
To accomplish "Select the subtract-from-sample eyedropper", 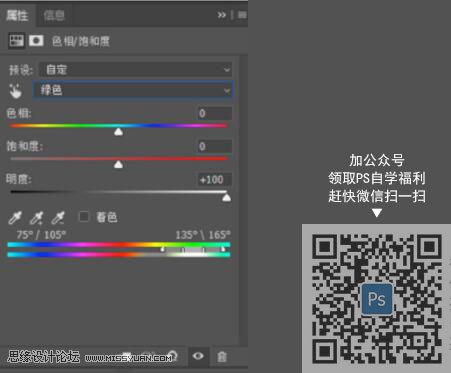I will click(58, 217).
